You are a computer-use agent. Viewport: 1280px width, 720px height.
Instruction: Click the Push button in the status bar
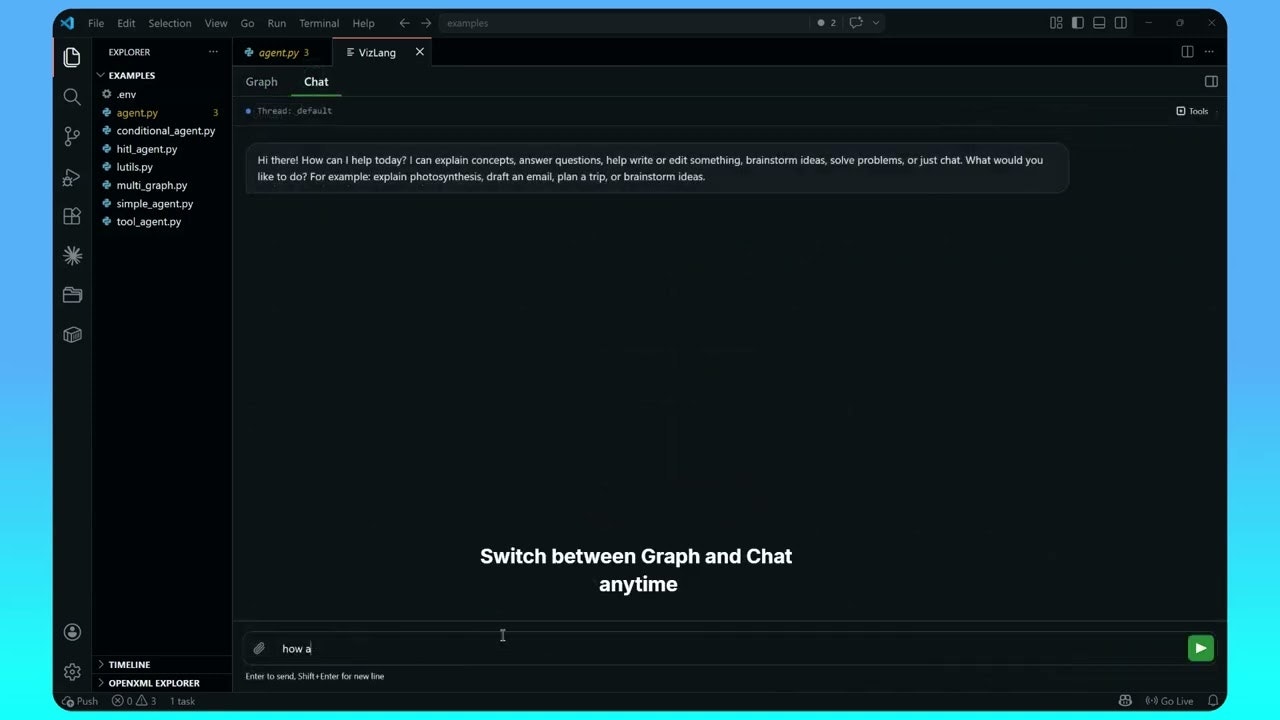click(80, 701)
